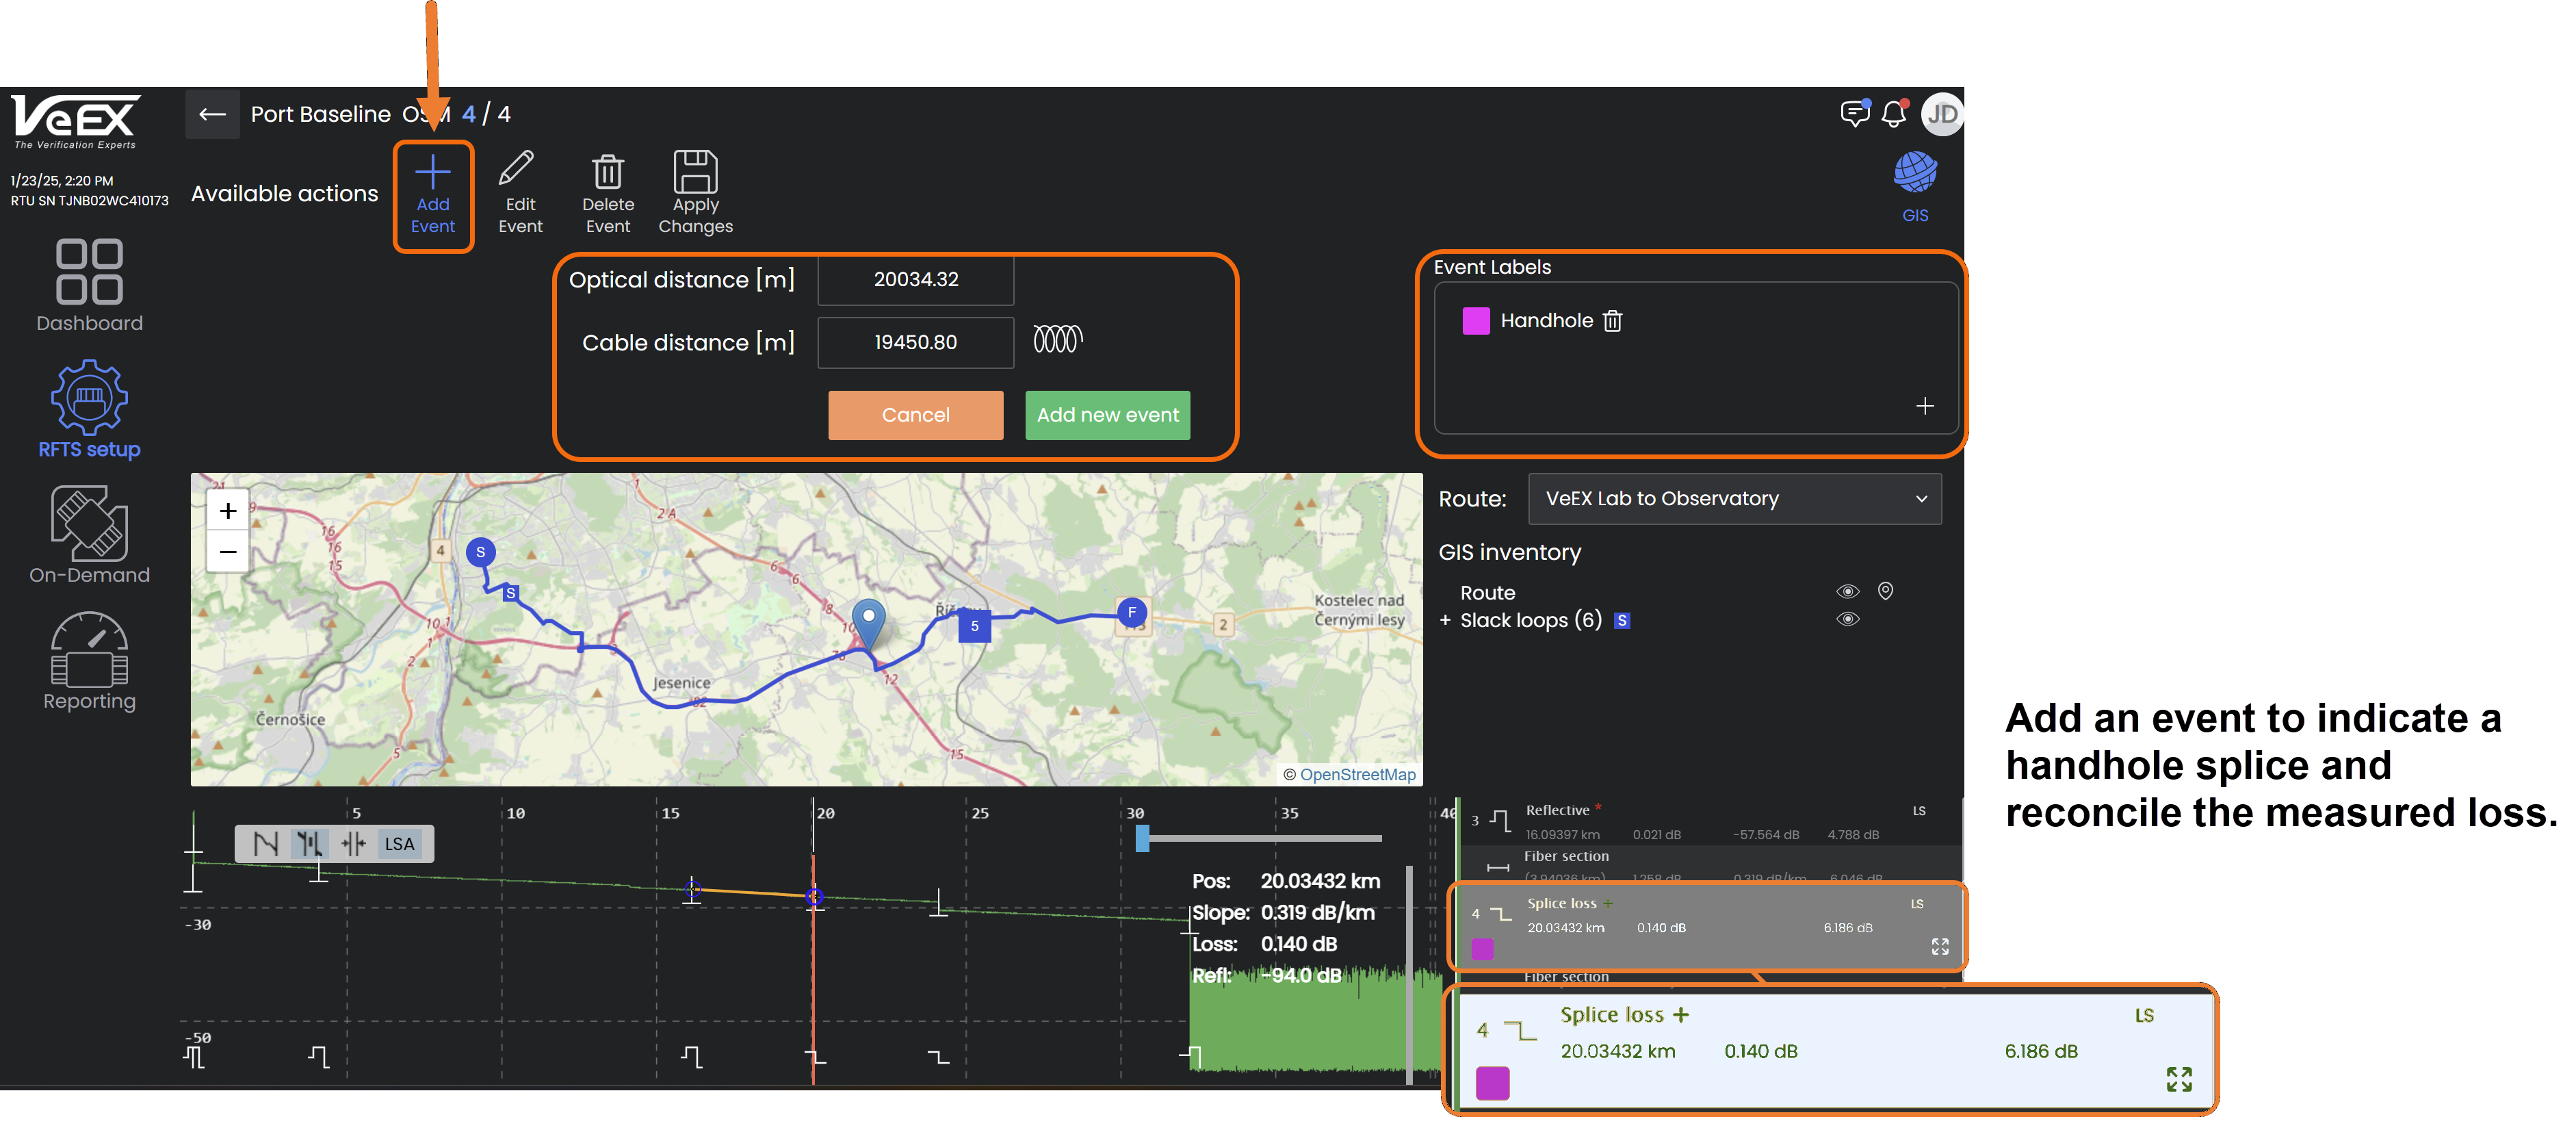The width and height of the screenshot is (2576, 1130).
Task: Click the Delete Event trash icon
Action: click(x=607, y=172)
